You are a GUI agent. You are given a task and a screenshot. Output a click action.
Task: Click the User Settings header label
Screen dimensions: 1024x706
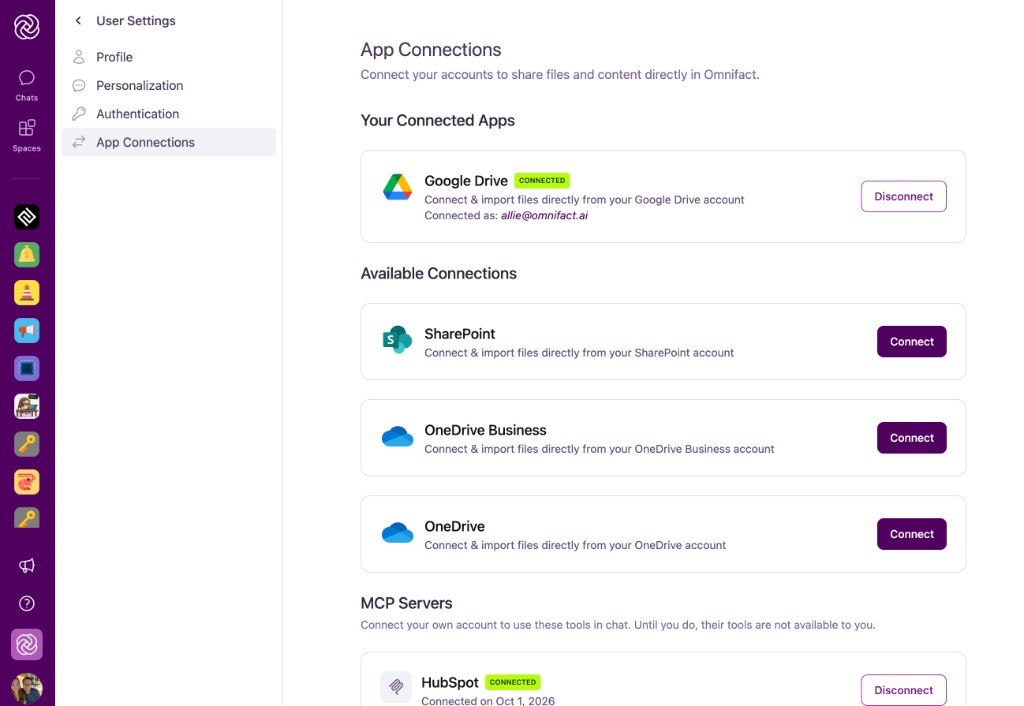tap(136, 21)
